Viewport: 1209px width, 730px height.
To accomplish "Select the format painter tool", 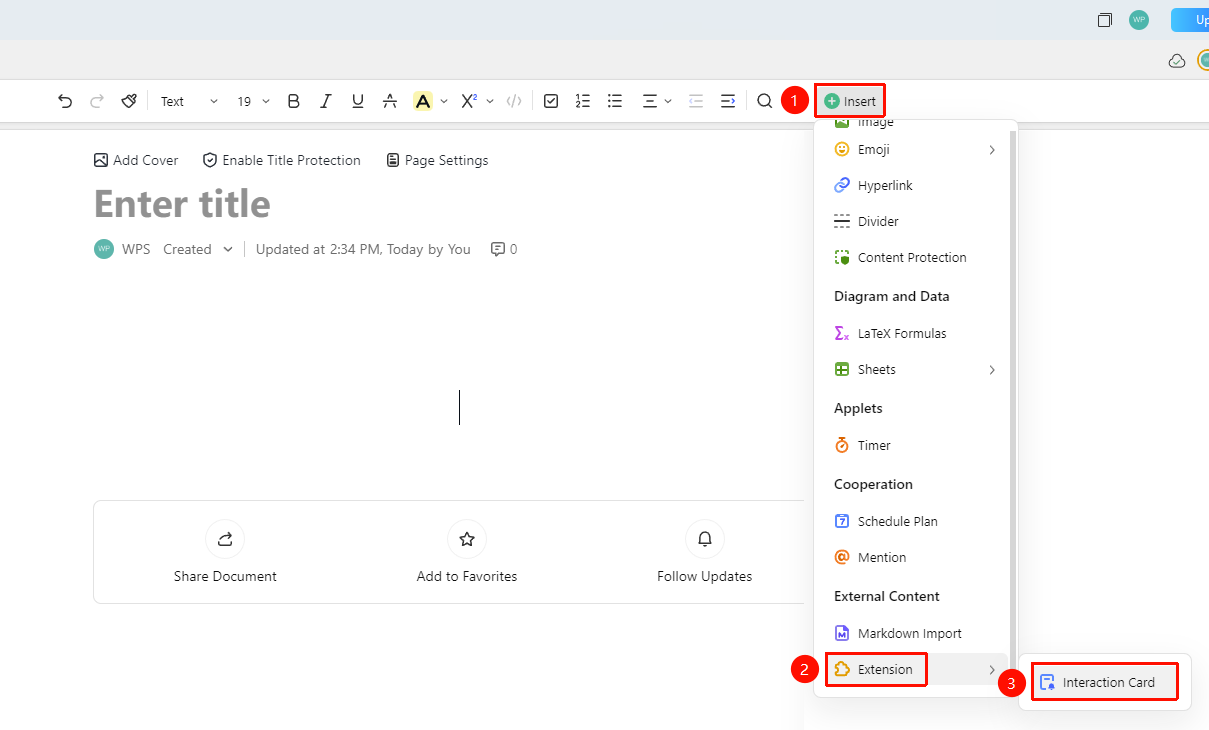I will coord(129,101).
